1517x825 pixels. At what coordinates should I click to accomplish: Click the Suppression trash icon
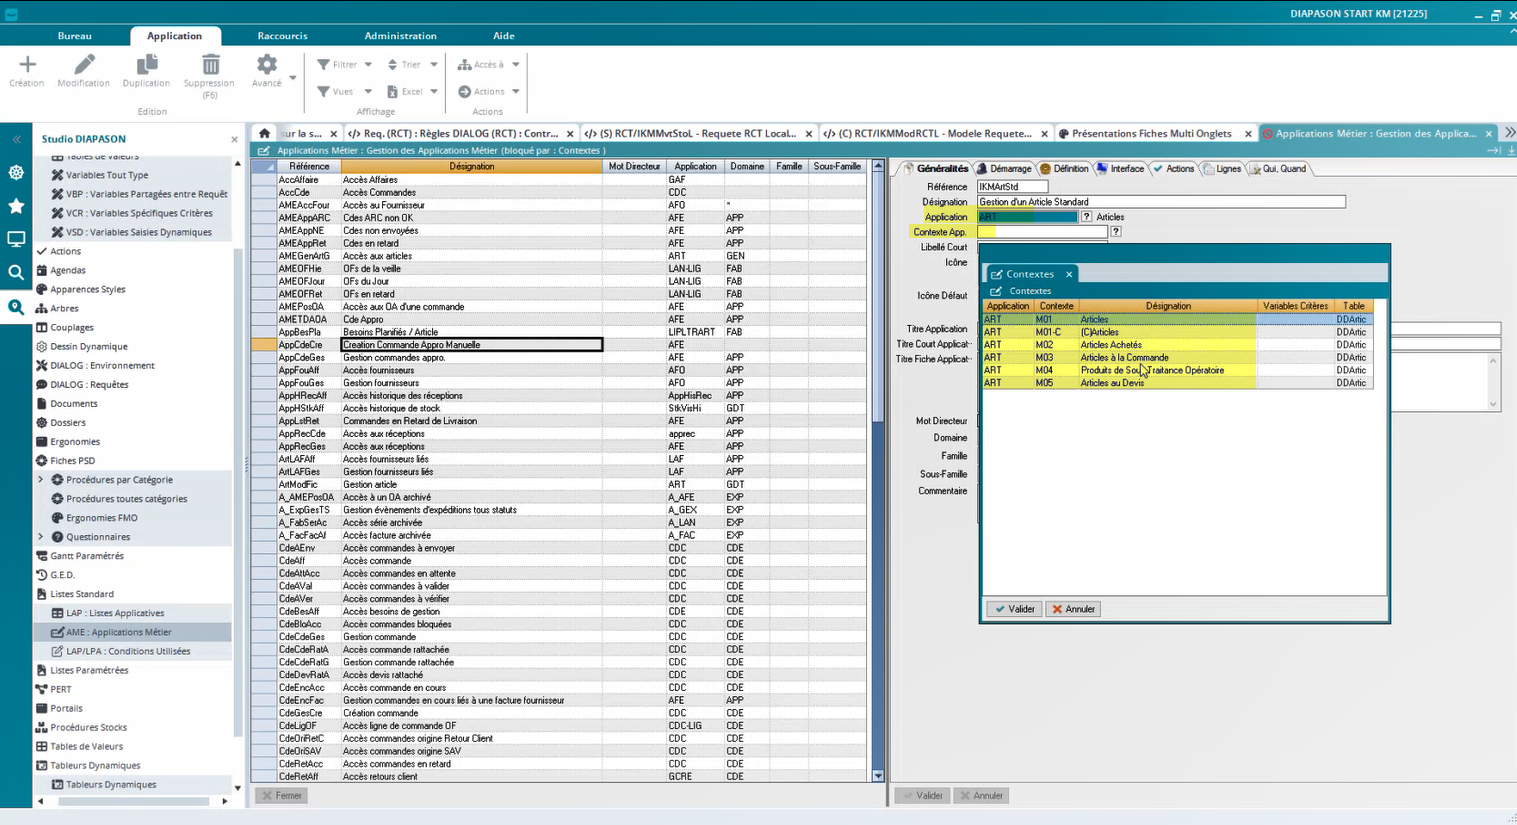click(210, 66)
